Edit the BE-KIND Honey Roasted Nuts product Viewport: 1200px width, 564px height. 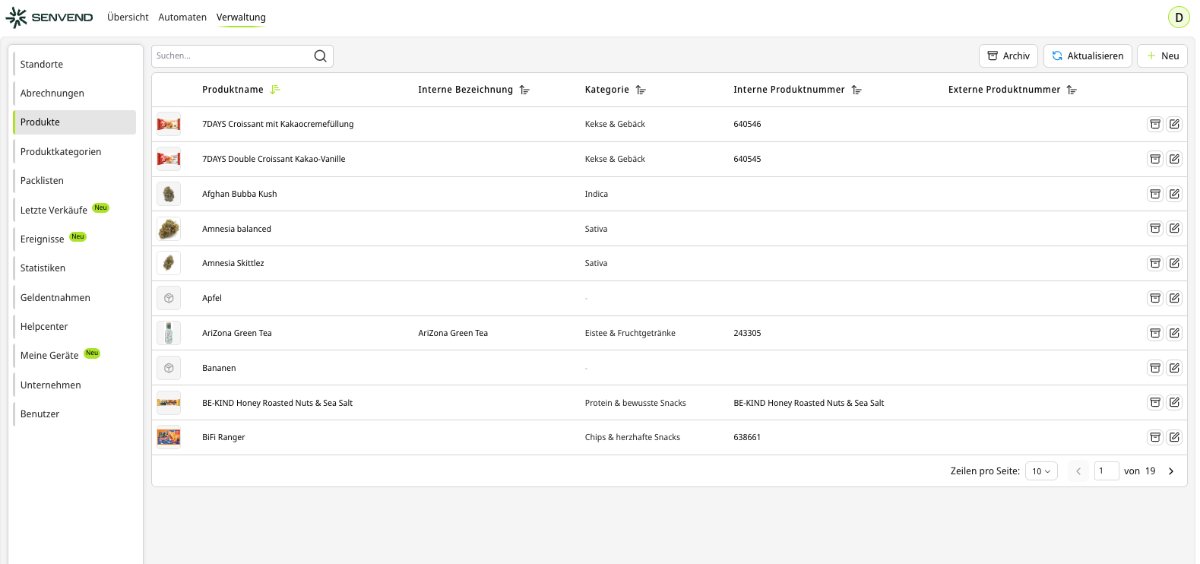pos(1174,403)
